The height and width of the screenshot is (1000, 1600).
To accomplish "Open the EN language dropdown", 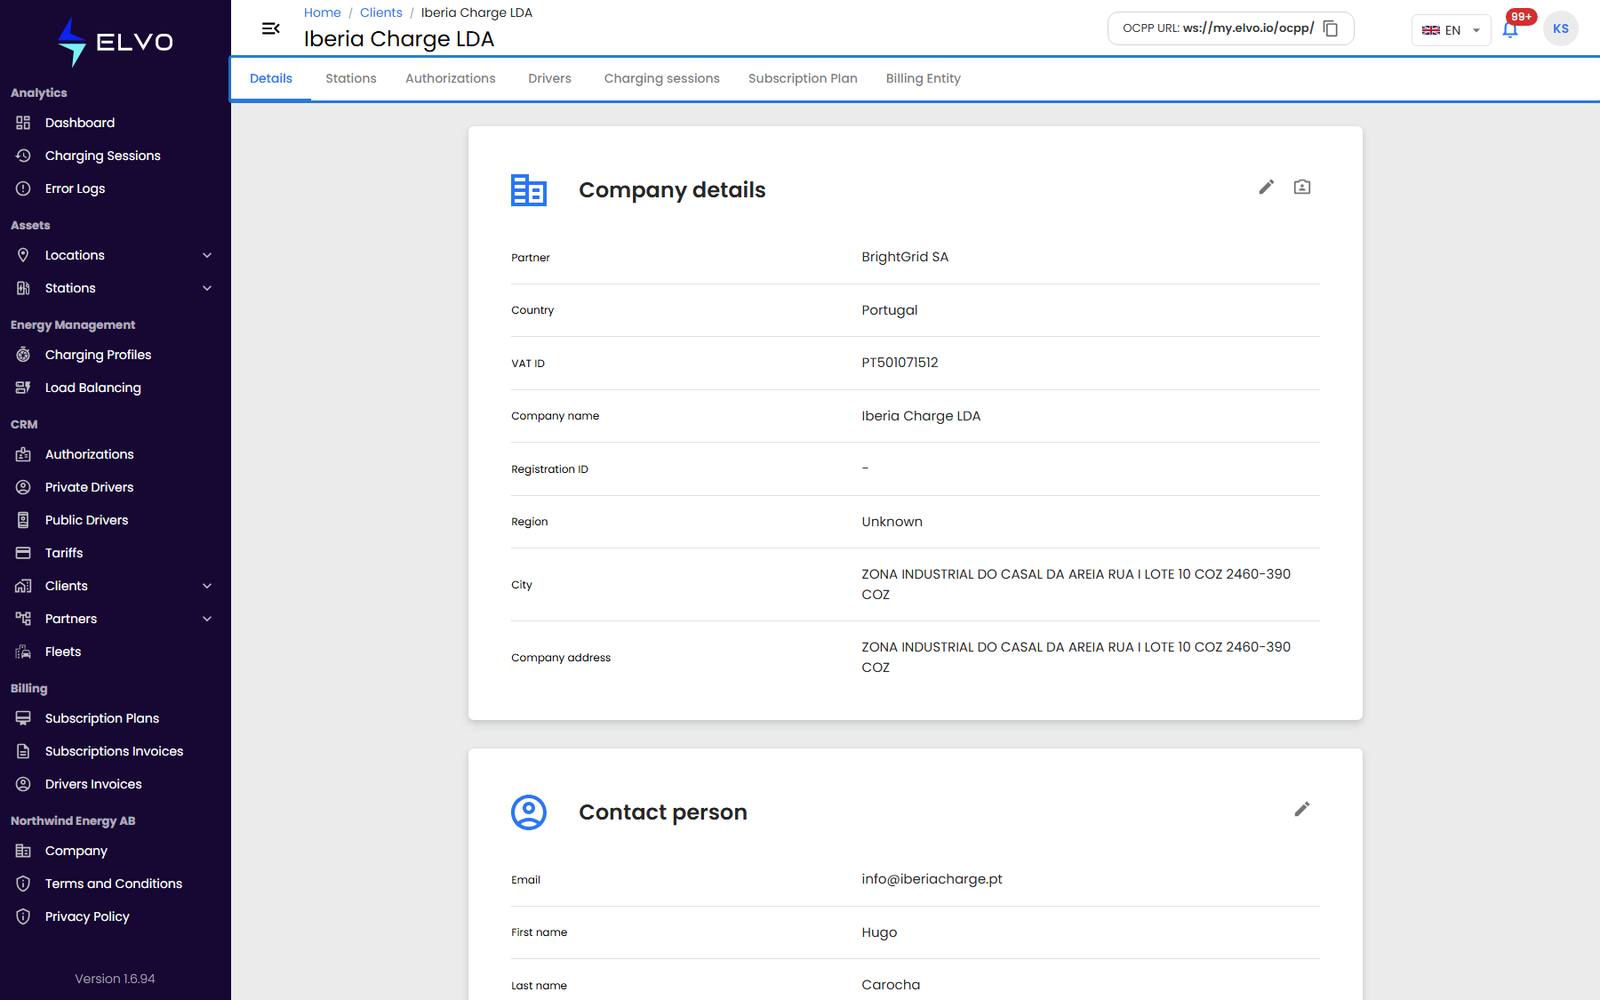I will [1450, 30].
